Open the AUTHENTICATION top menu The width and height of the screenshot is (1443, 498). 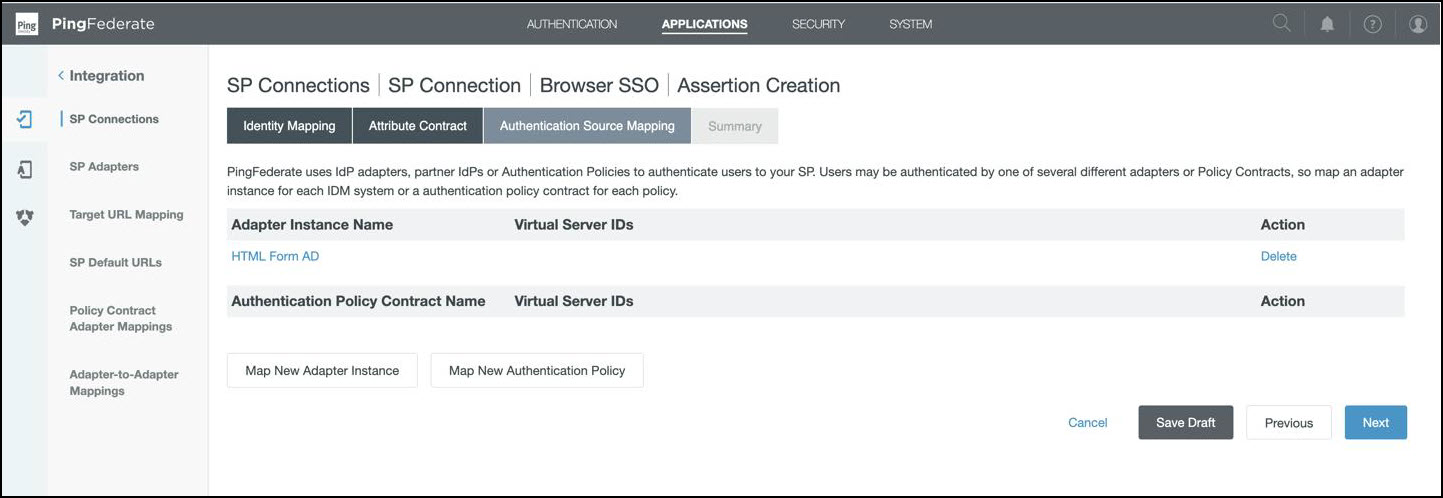point(571,24)
